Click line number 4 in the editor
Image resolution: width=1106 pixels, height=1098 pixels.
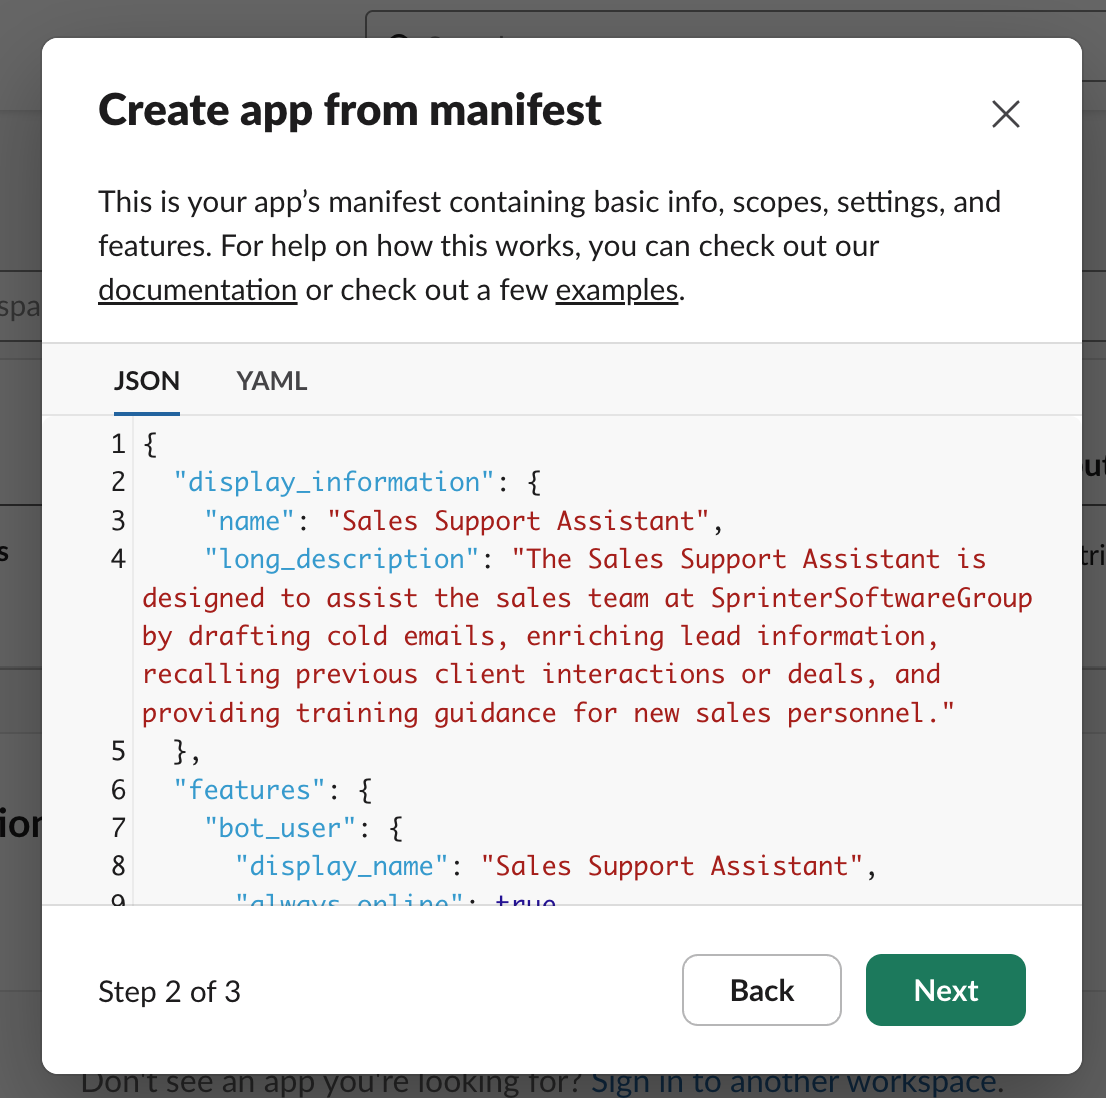click(117, 559)
